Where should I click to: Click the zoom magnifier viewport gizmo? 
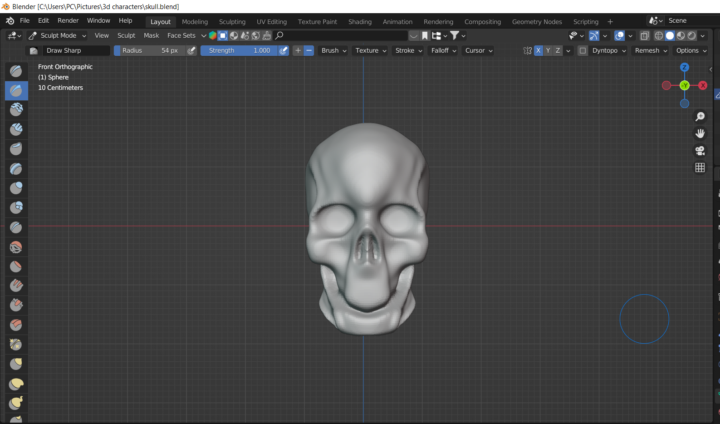click(700, 117)
